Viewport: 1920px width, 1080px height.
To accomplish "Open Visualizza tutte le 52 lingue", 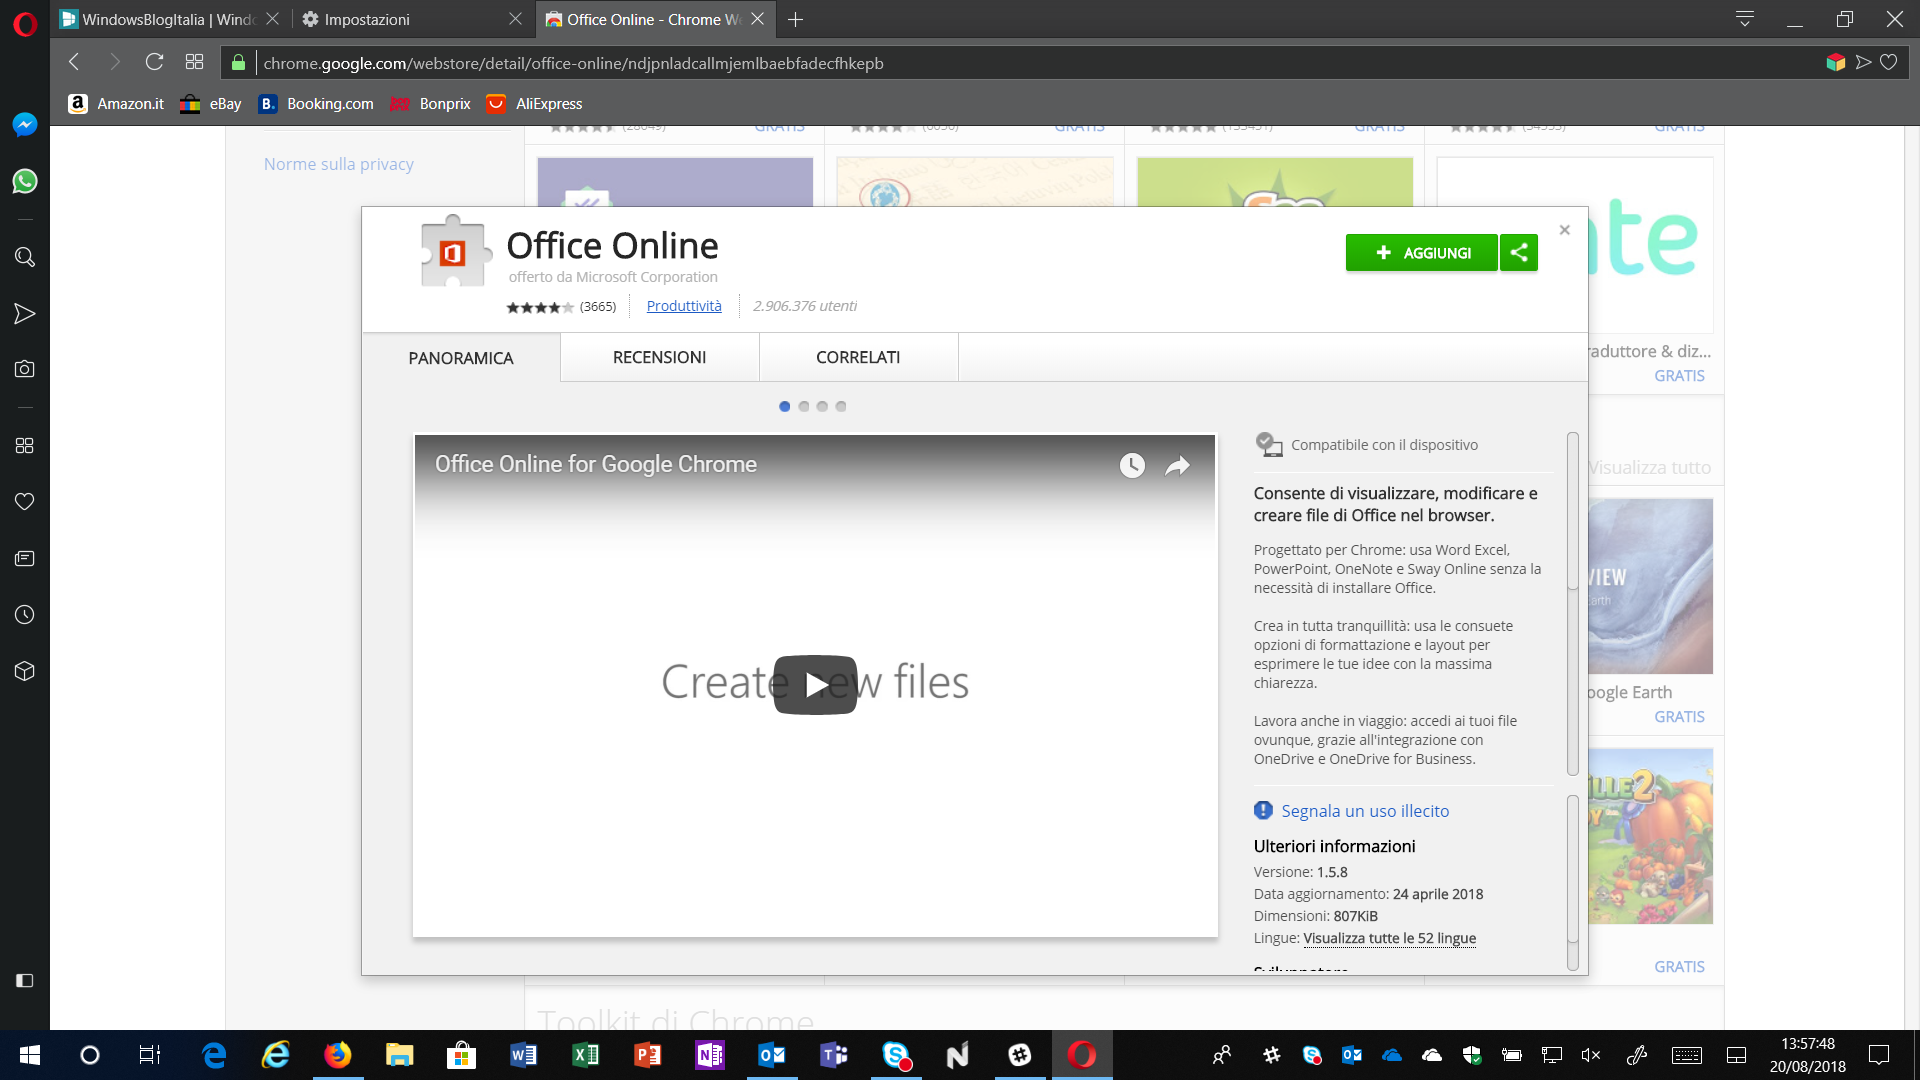I will (x=1390, y=938).
